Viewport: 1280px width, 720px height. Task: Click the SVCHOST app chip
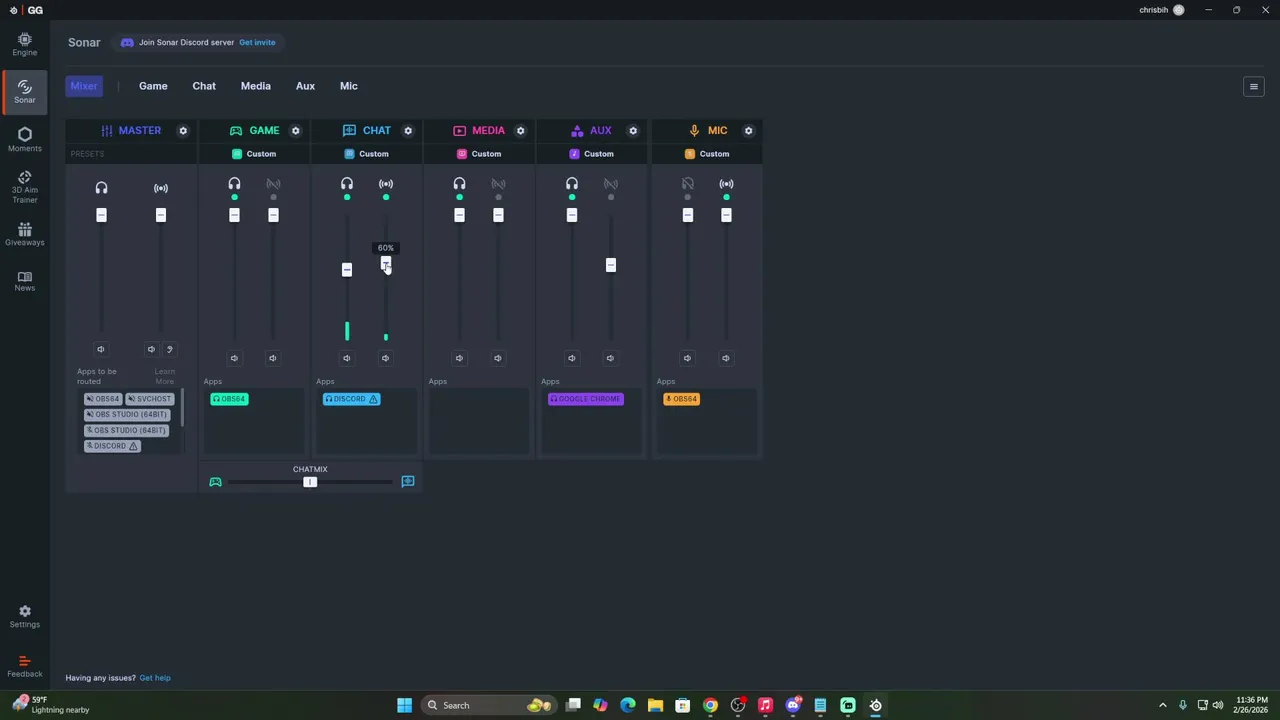(150, 399)
